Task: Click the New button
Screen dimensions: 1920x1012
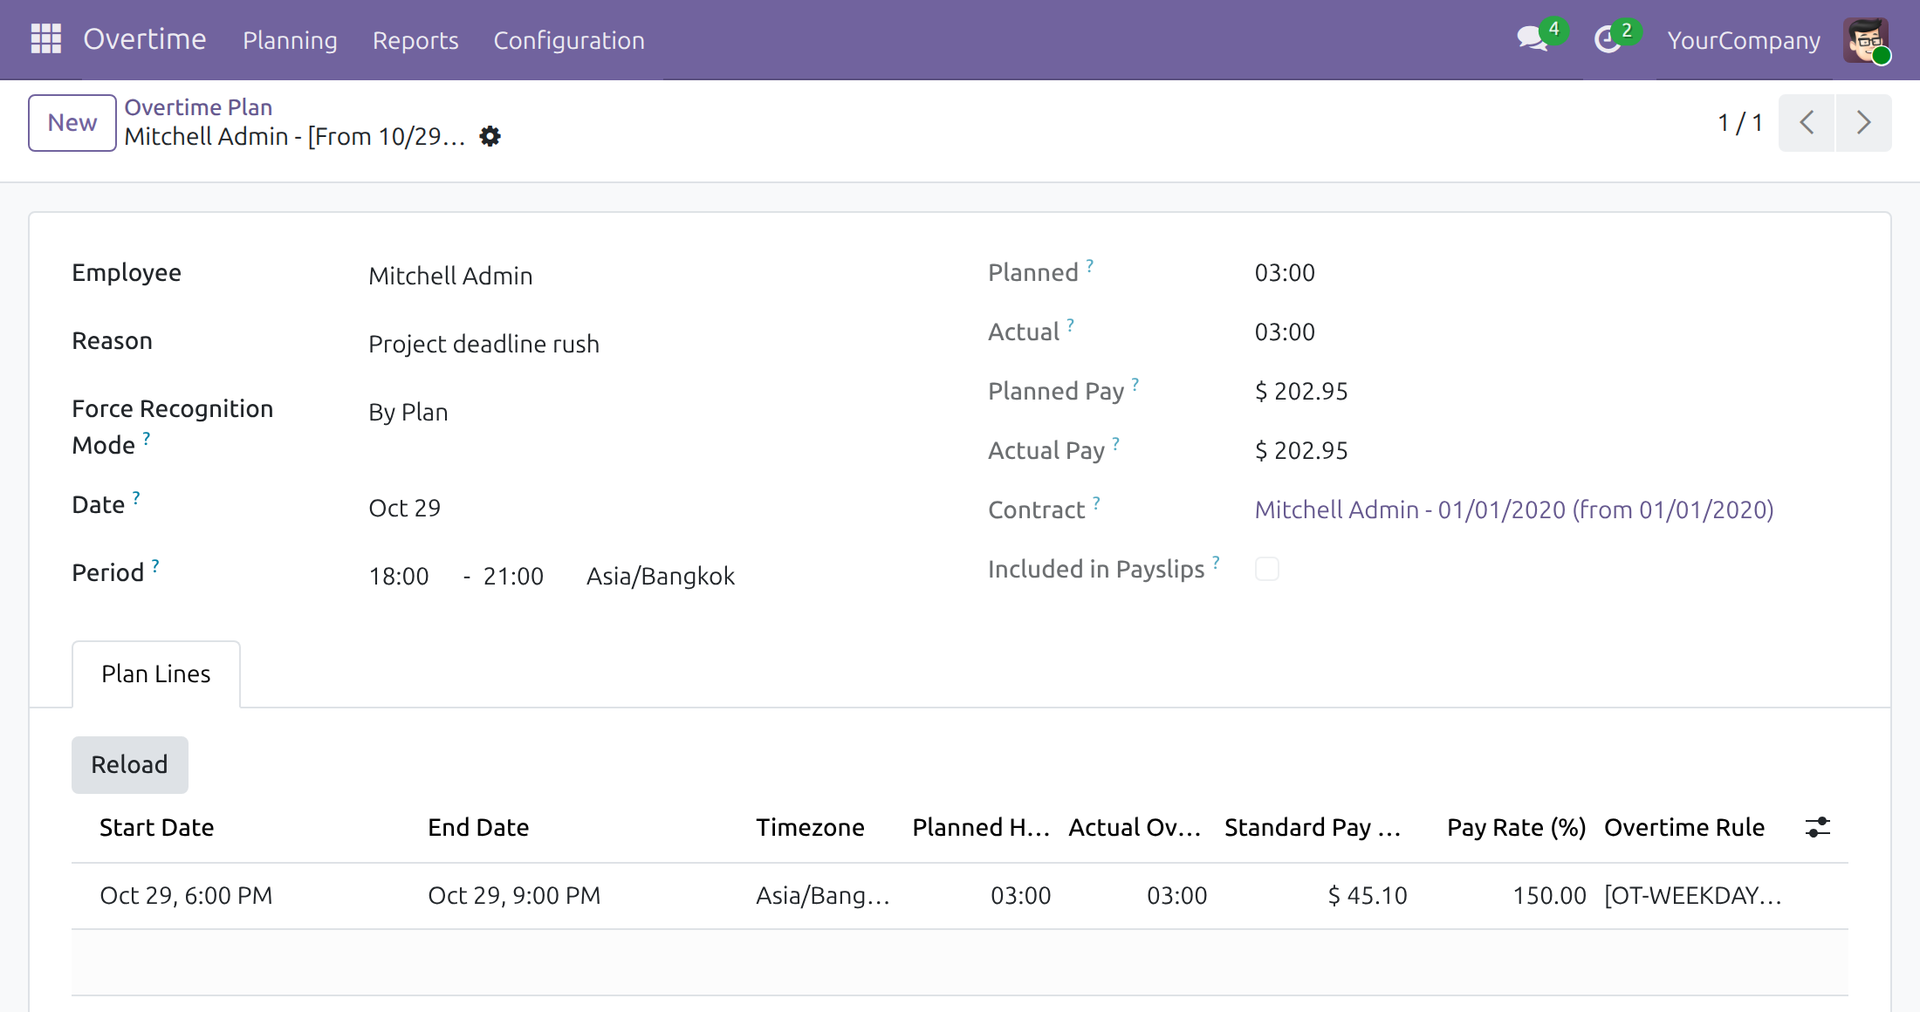Action: click(72, 123)
